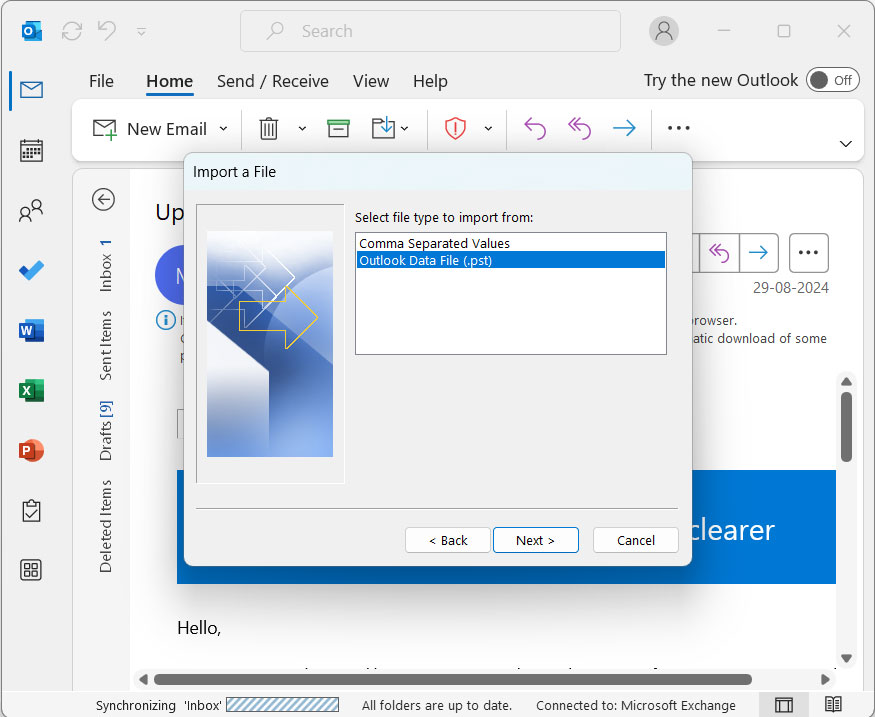Open the Calendar from the left sidebar
Image resolution: width=875 pixels, height=717 pixels.
pyautogui.click(x=30, y=150)
